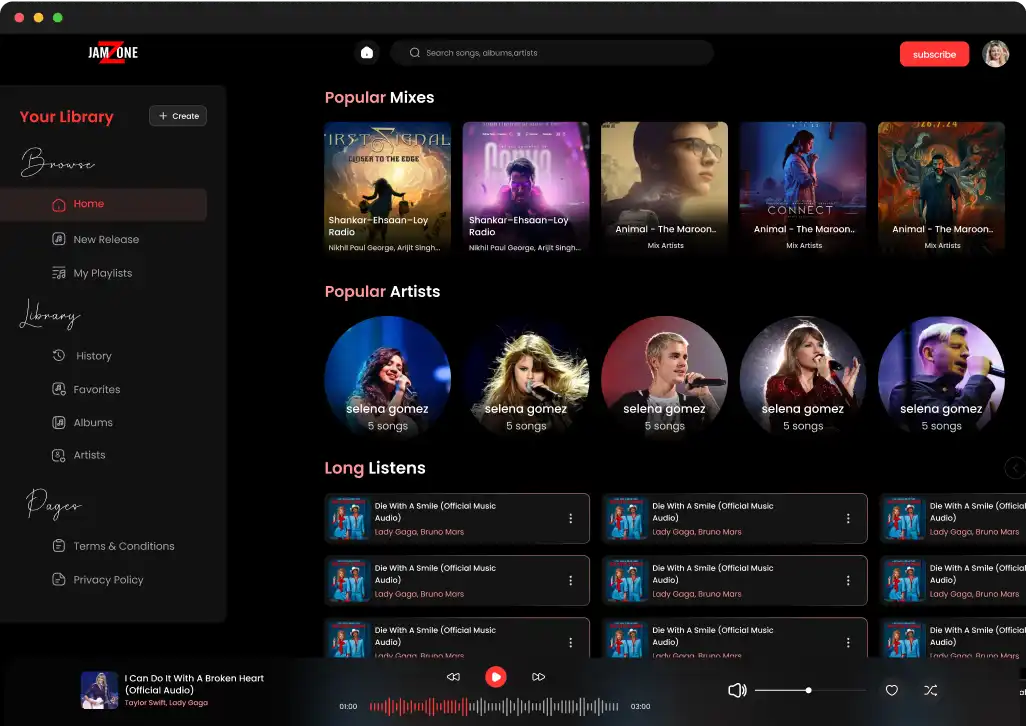The height and width of the screenshot is (726, 1026).
Task: Go to Favorites
Action: 97,389
